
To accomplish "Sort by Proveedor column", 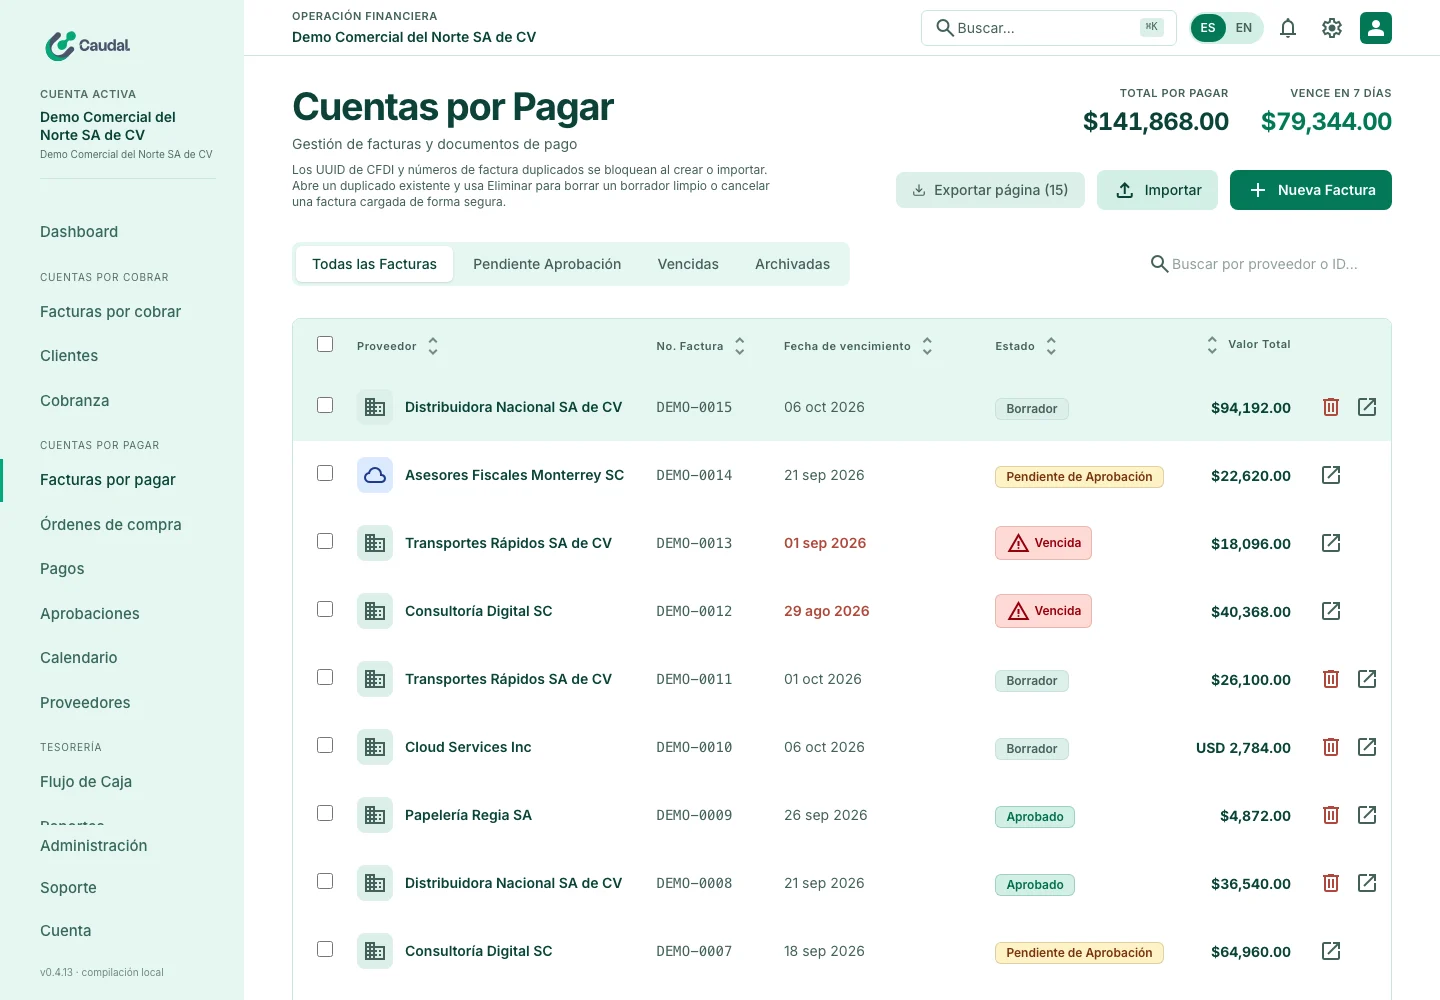I will (398, 346).
